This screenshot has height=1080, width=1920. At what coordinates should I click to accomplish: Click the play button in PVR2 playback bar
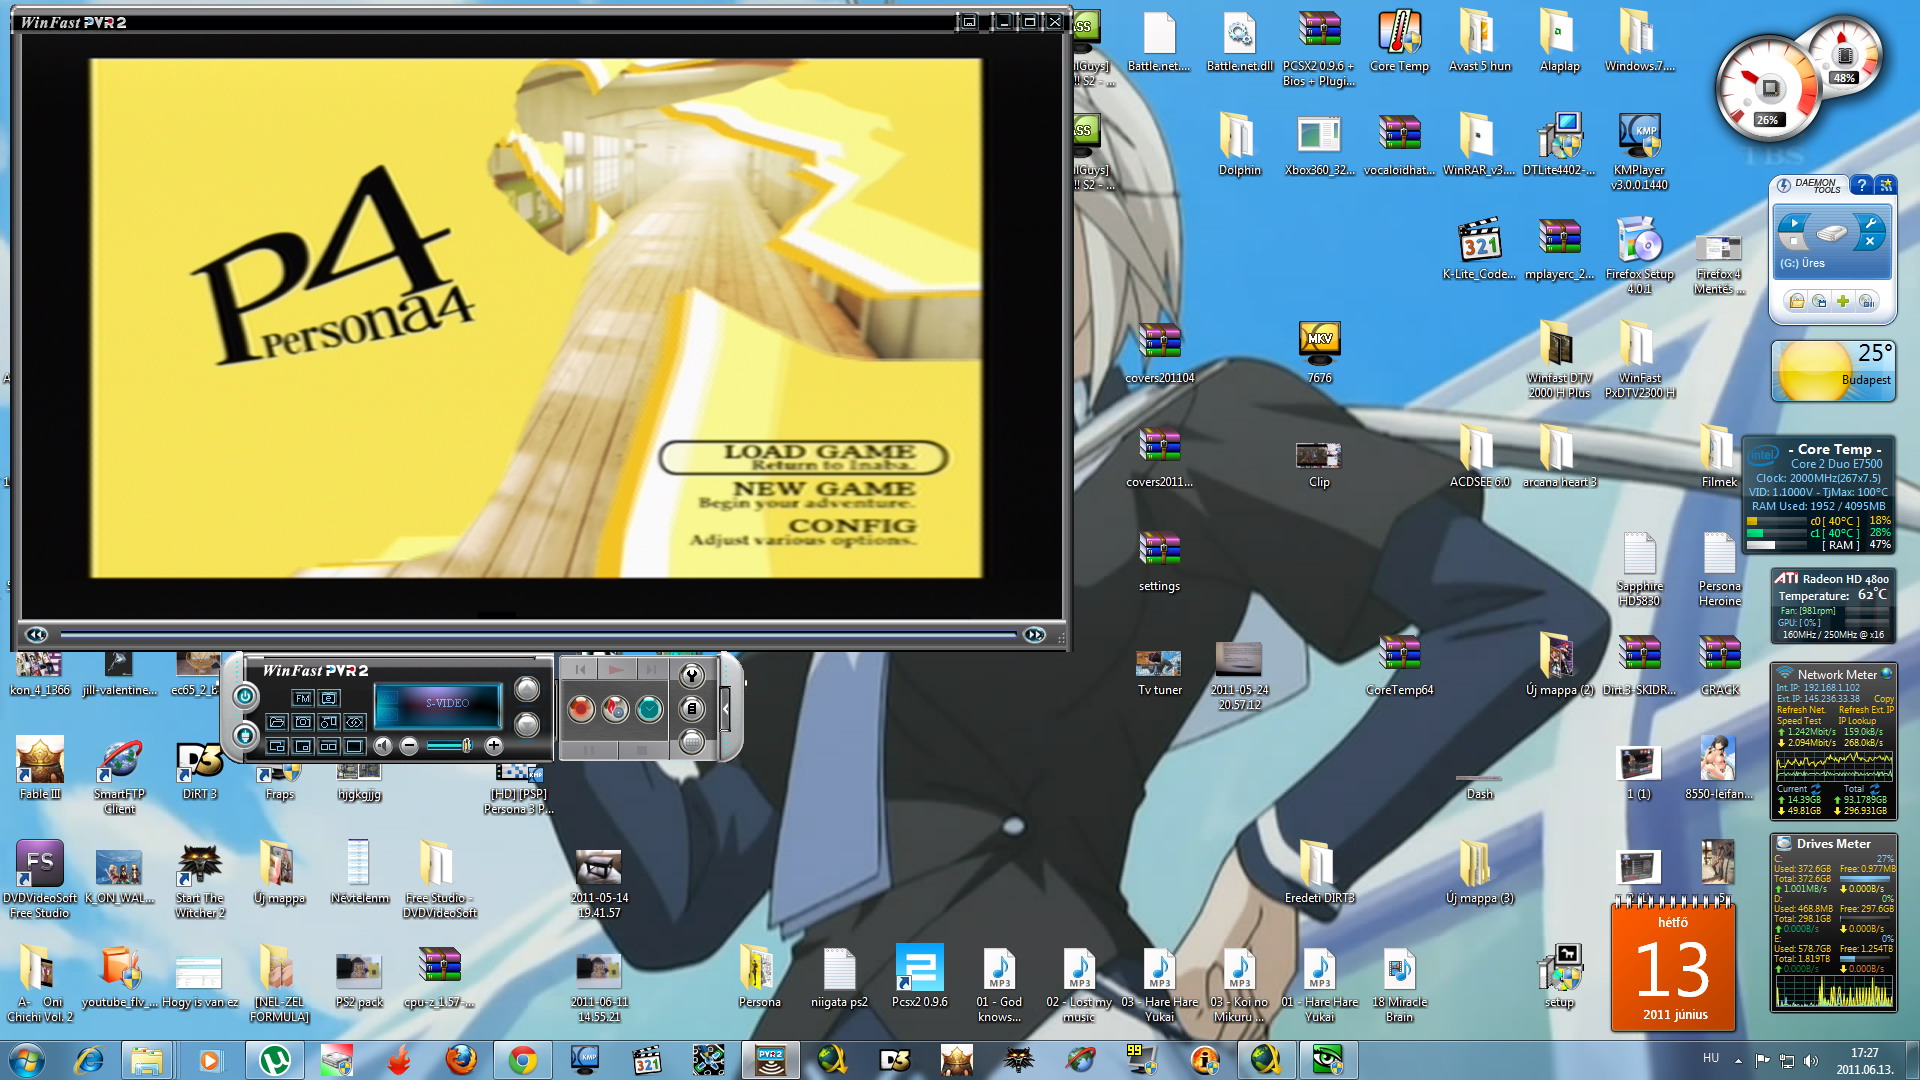[616, 669]
